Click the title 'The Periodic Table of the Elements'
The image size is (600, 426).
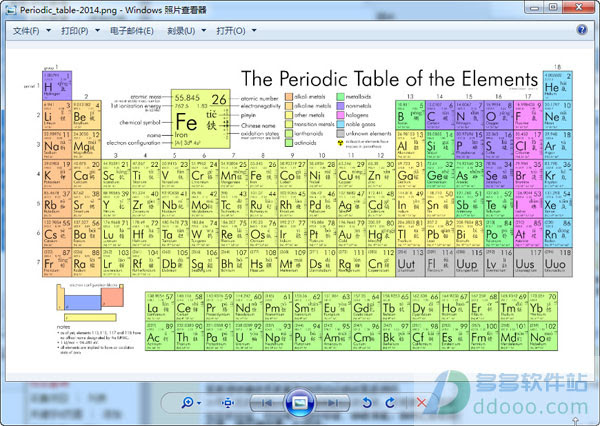390,79
